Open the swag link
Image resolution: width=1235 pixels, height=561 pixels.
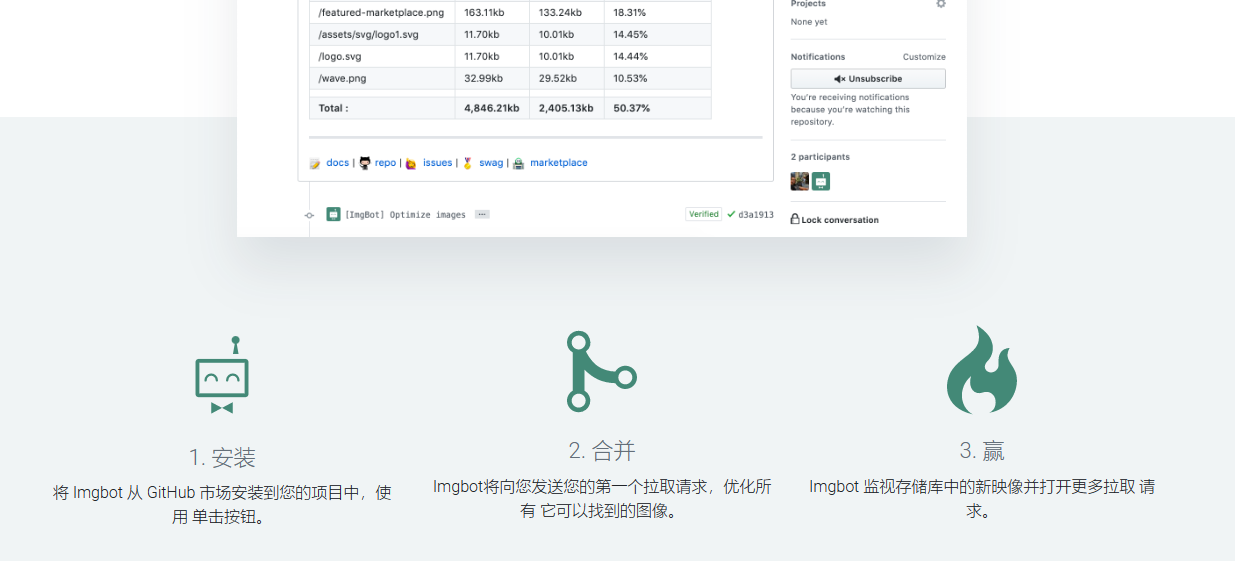[x=491, y=163]
